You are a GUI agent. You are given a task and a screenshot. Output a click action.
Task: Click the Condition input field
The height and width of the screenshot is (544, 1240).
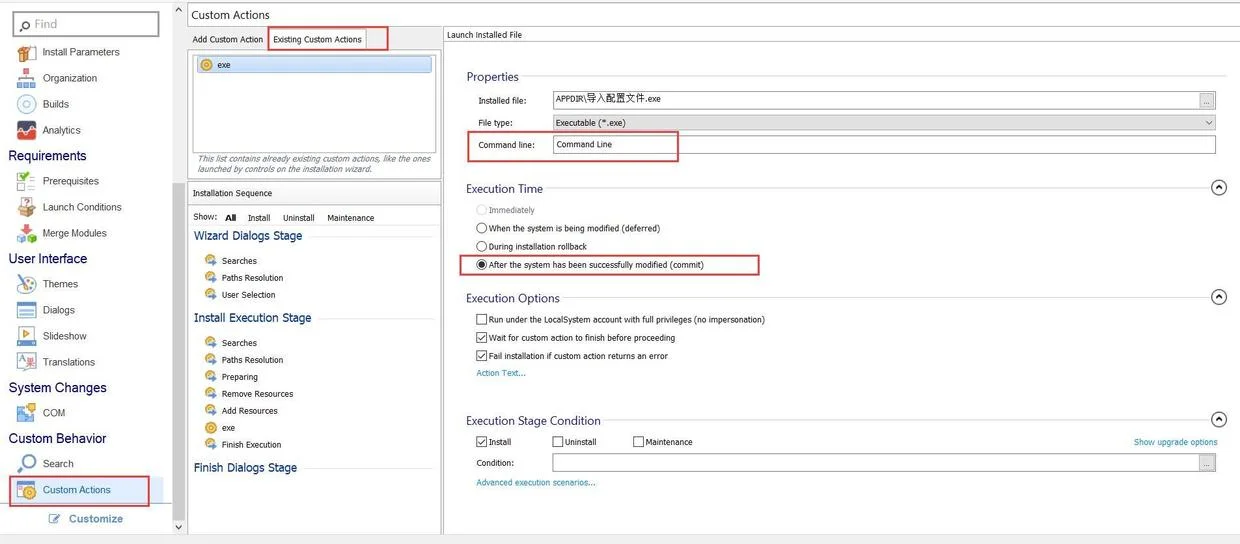point(876,463)
